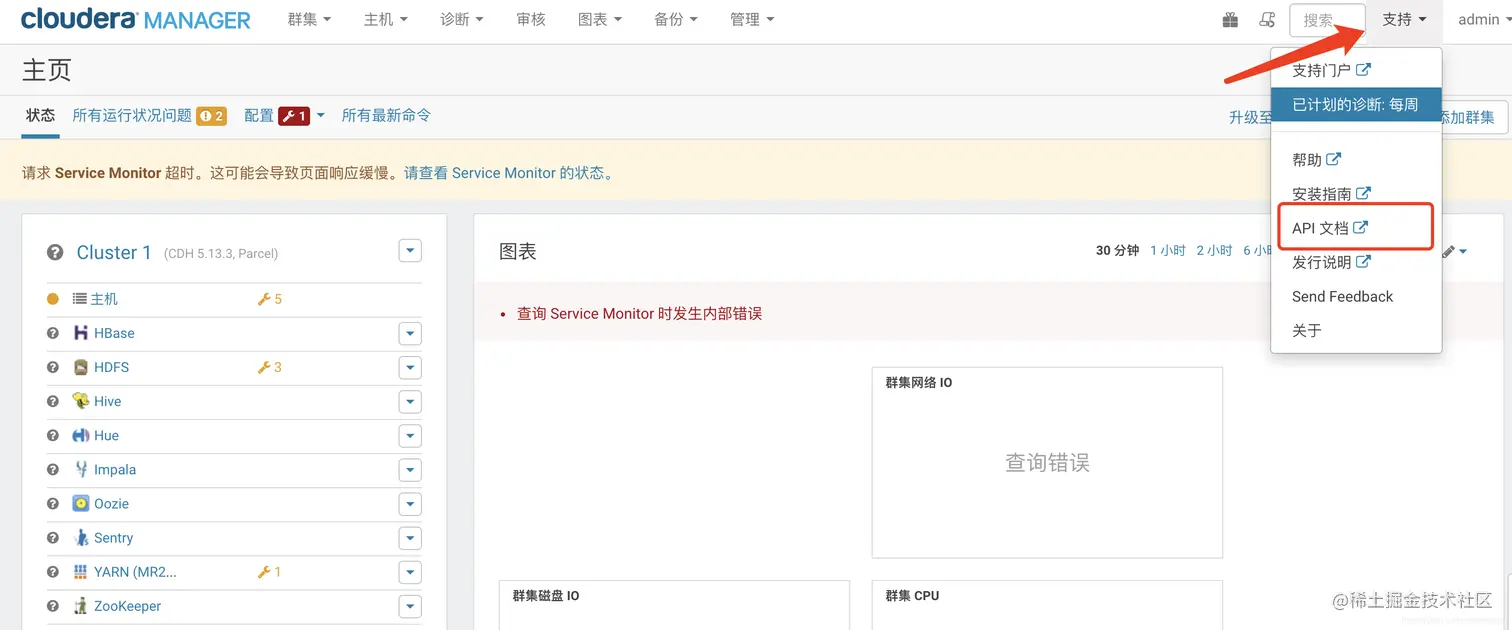Toggle the 支持 support menu
The width and height of the screenshot is (1512, 630).
tap(1404, 20)
